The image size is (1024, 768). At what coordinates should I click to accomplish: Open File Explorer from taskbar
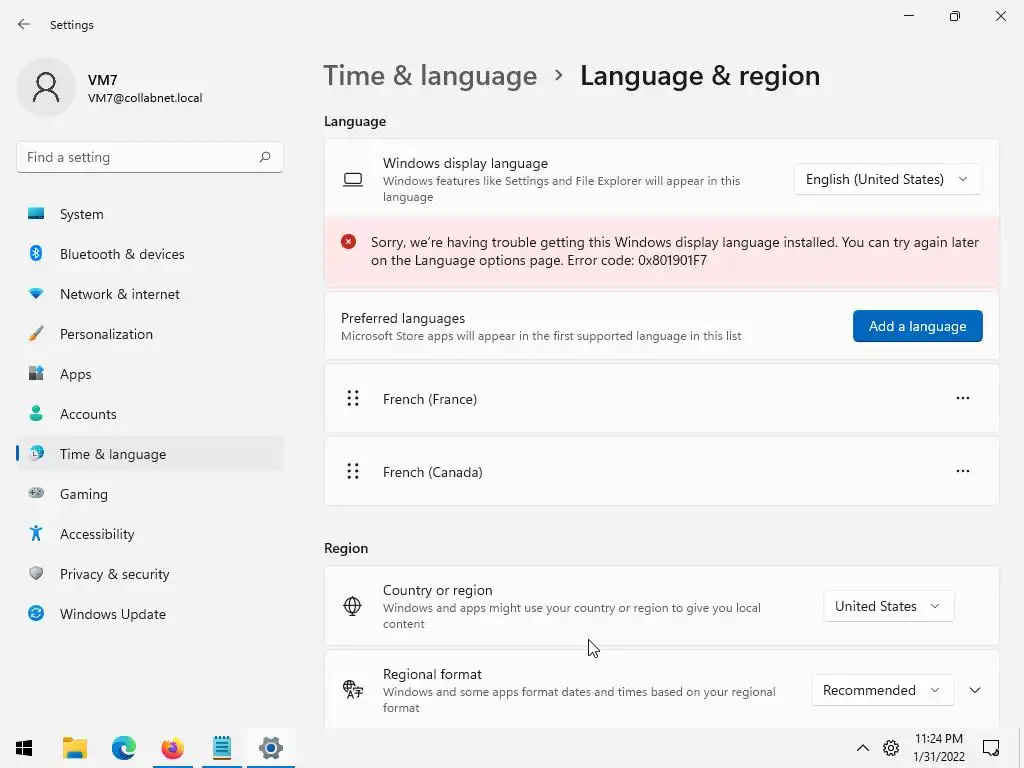[74, 748]
